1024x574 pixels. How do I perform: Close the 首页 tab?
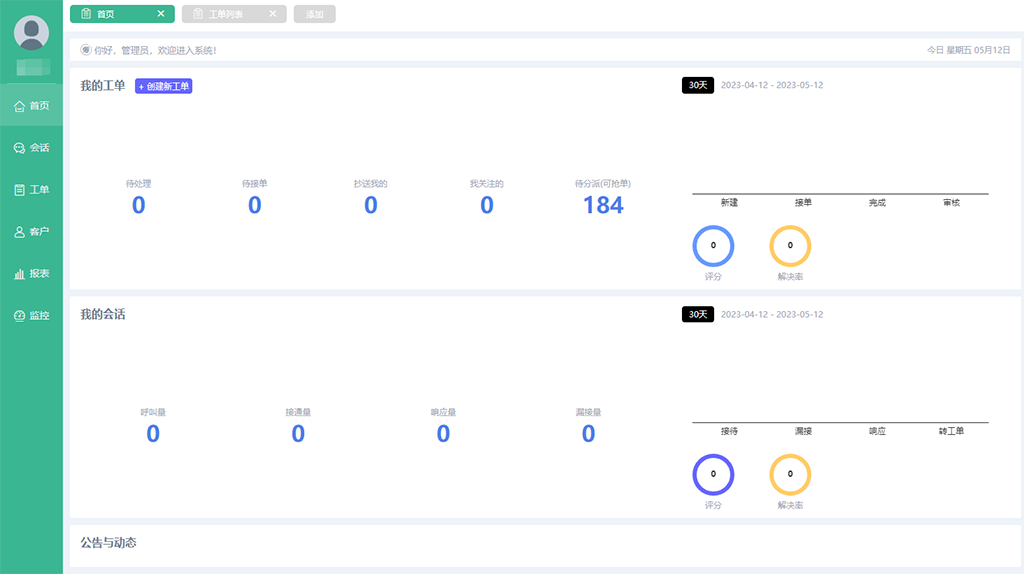click(161, 14)
